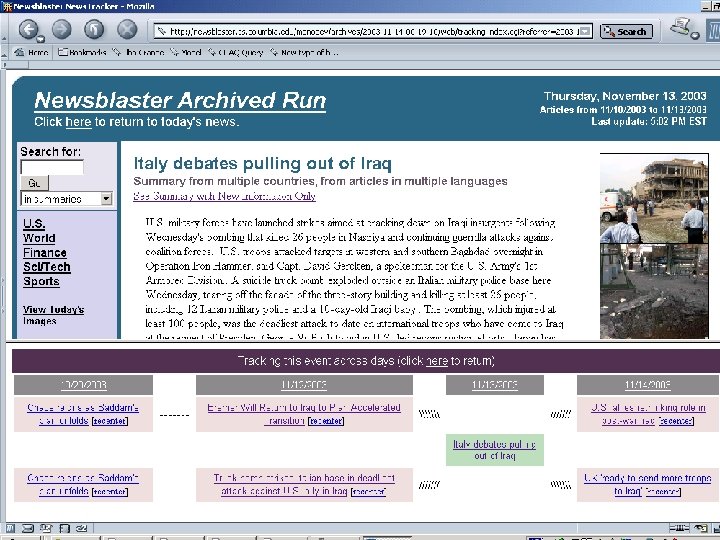This screenshot has height=540, width=720.
Task: Reload the page with the Reload button
Action: pyautogui.click(x=94, y=30)
